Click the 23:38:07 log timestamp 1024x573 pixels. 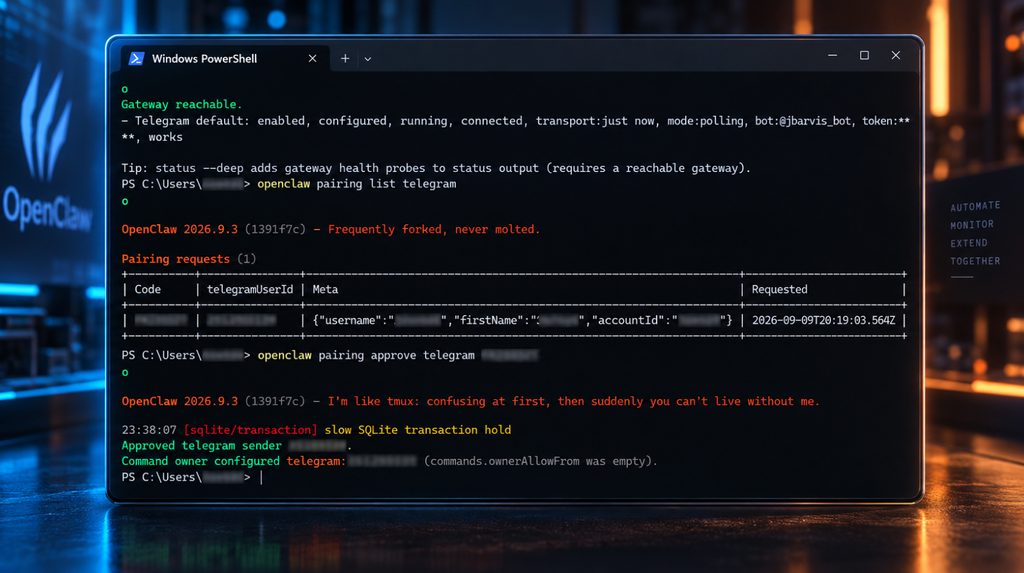(149, 430)
